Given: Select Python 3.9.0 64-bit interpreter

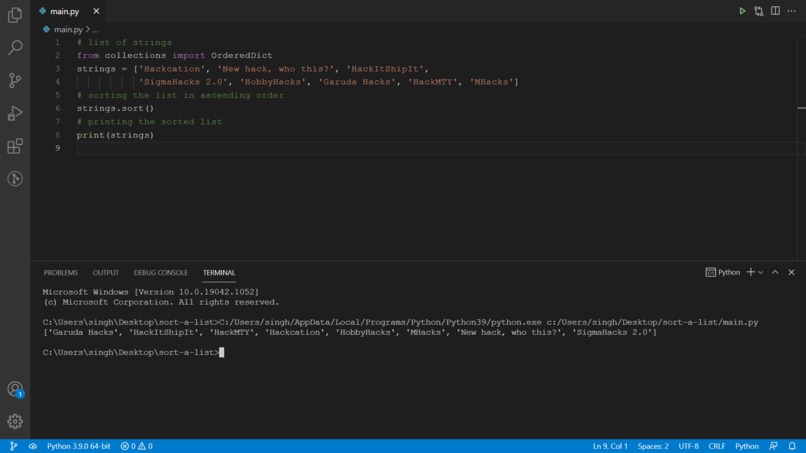Looking at the screenshot, I should (x=79, y=446).
